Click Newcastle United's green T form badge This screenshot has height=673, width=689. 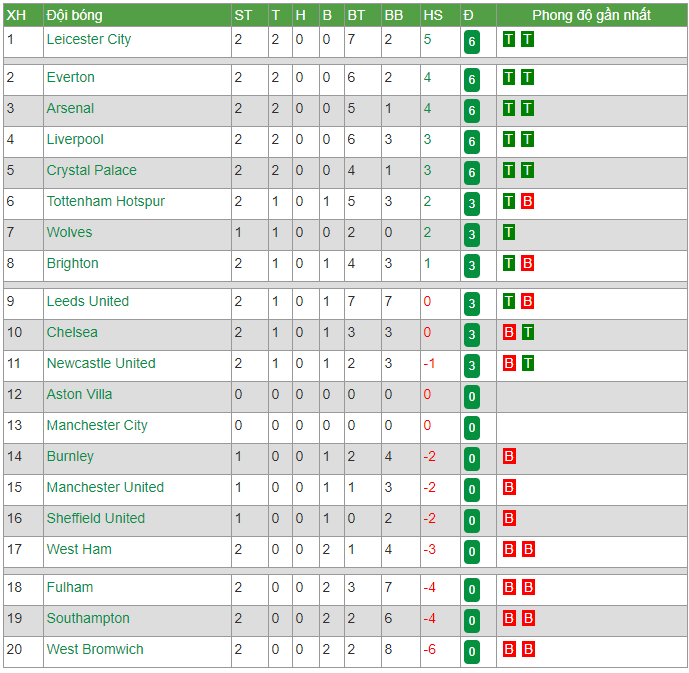(x=527, y=364)
